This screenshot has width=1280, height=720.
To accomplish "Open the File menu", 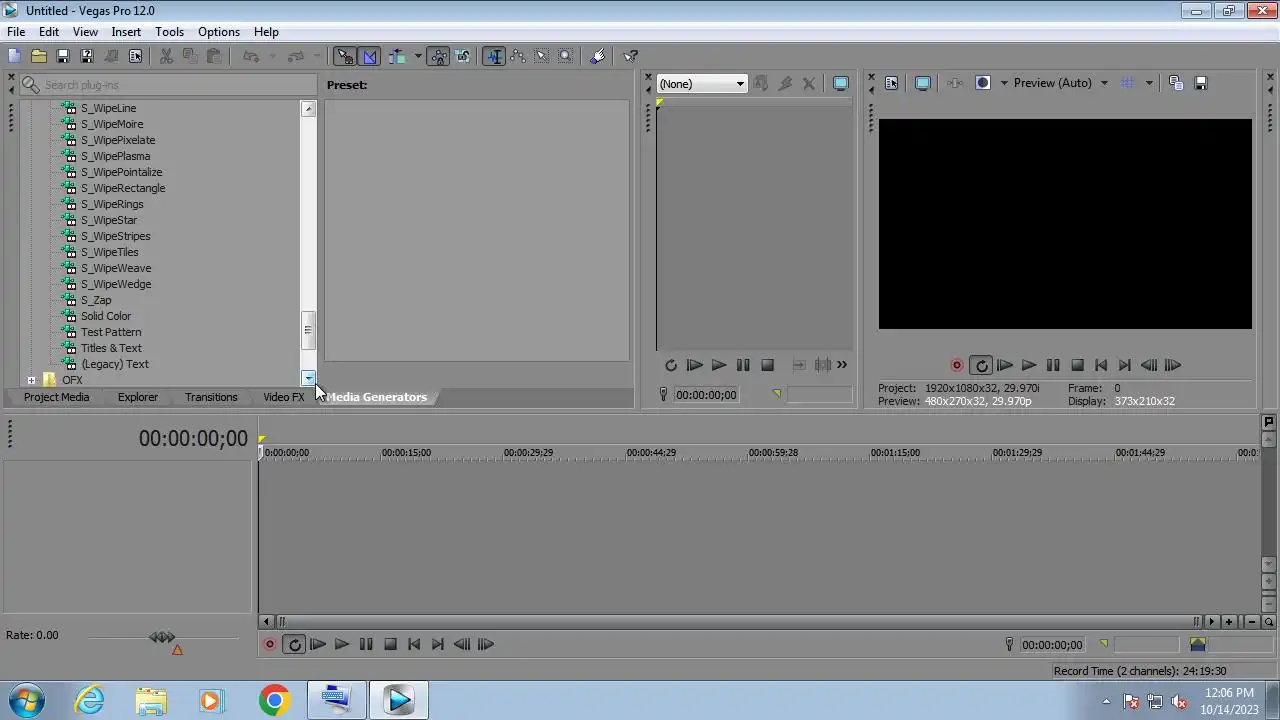I will pyautogui.click(x=16, y=32).
